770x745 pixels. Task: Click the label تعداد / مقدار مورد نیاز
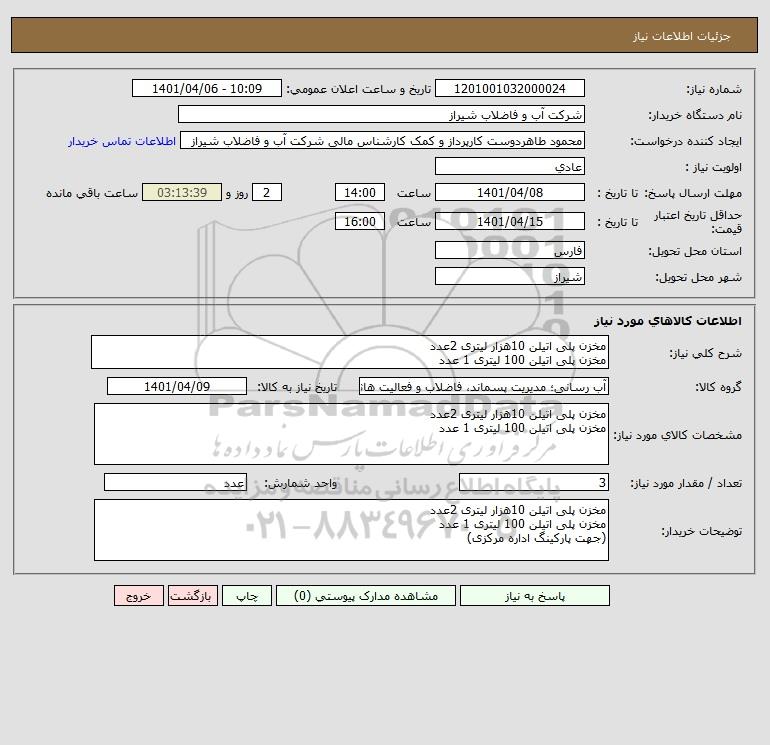(686, 484)
